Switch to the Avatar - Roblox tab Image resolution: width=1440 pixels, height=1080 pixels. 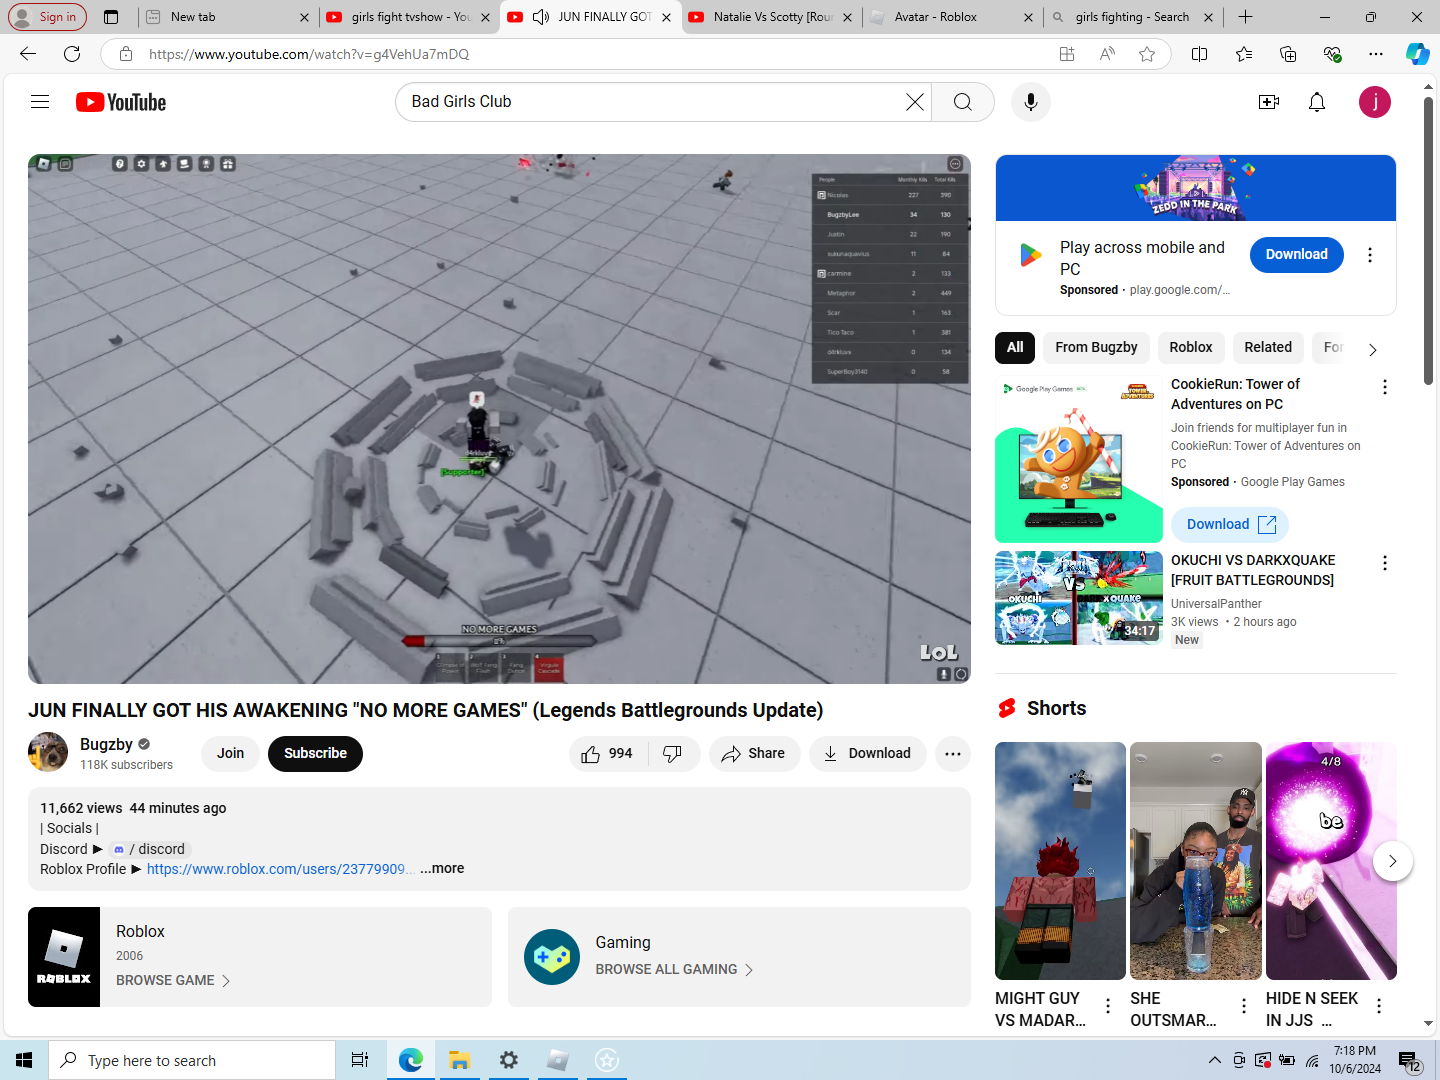[950, 17]
